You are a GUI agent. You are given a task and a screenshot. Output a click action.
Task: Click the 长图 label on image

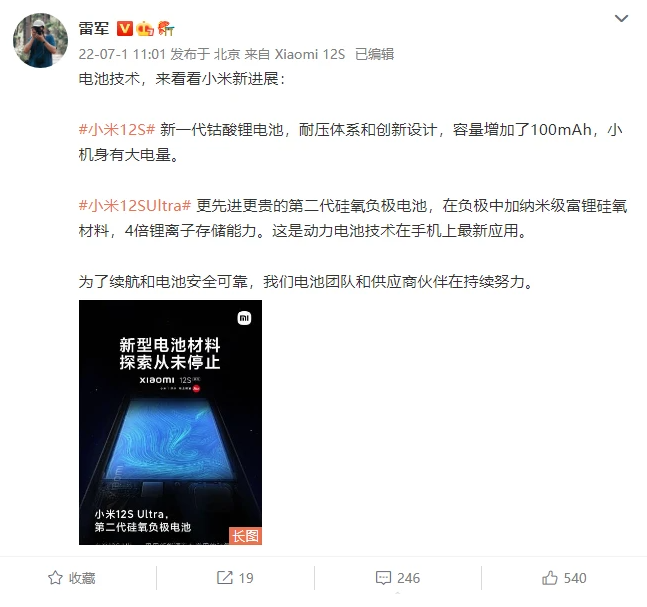245,536
